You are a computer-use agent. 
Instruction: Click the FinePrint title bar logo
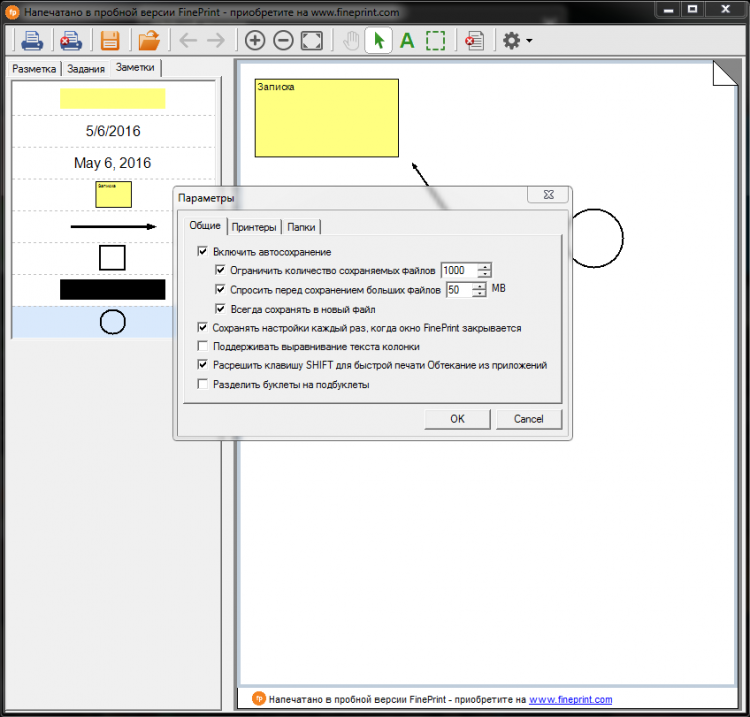point(12,12)
